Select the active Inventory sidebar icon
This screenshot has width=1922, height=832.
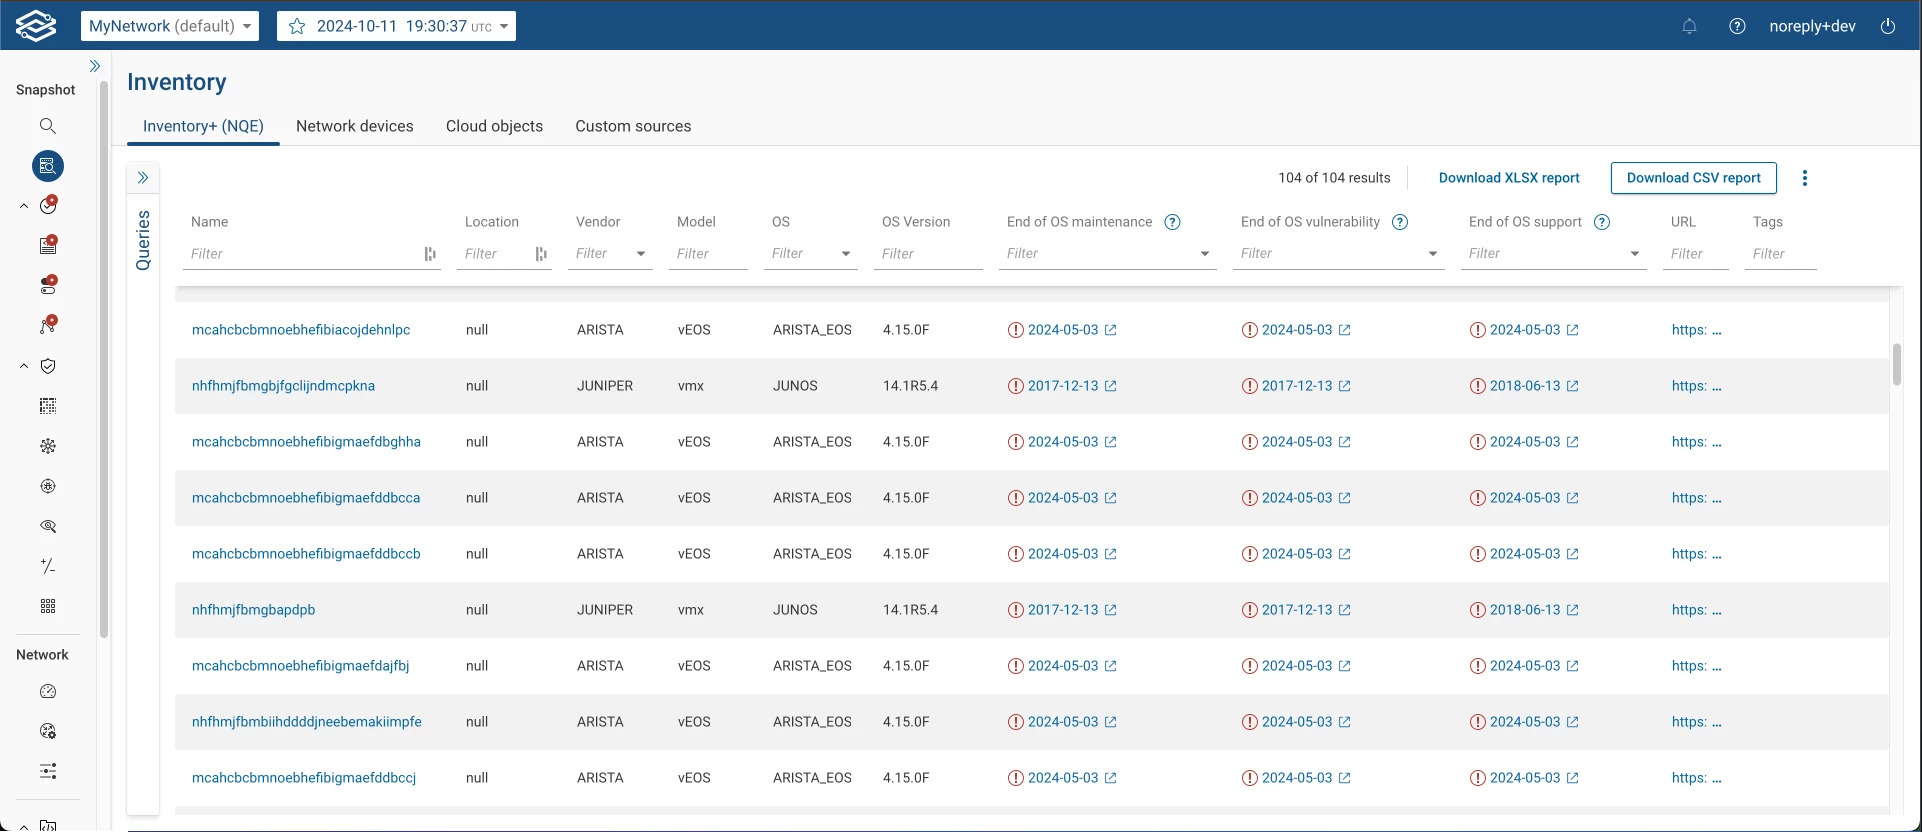click(x=47, y=166)
